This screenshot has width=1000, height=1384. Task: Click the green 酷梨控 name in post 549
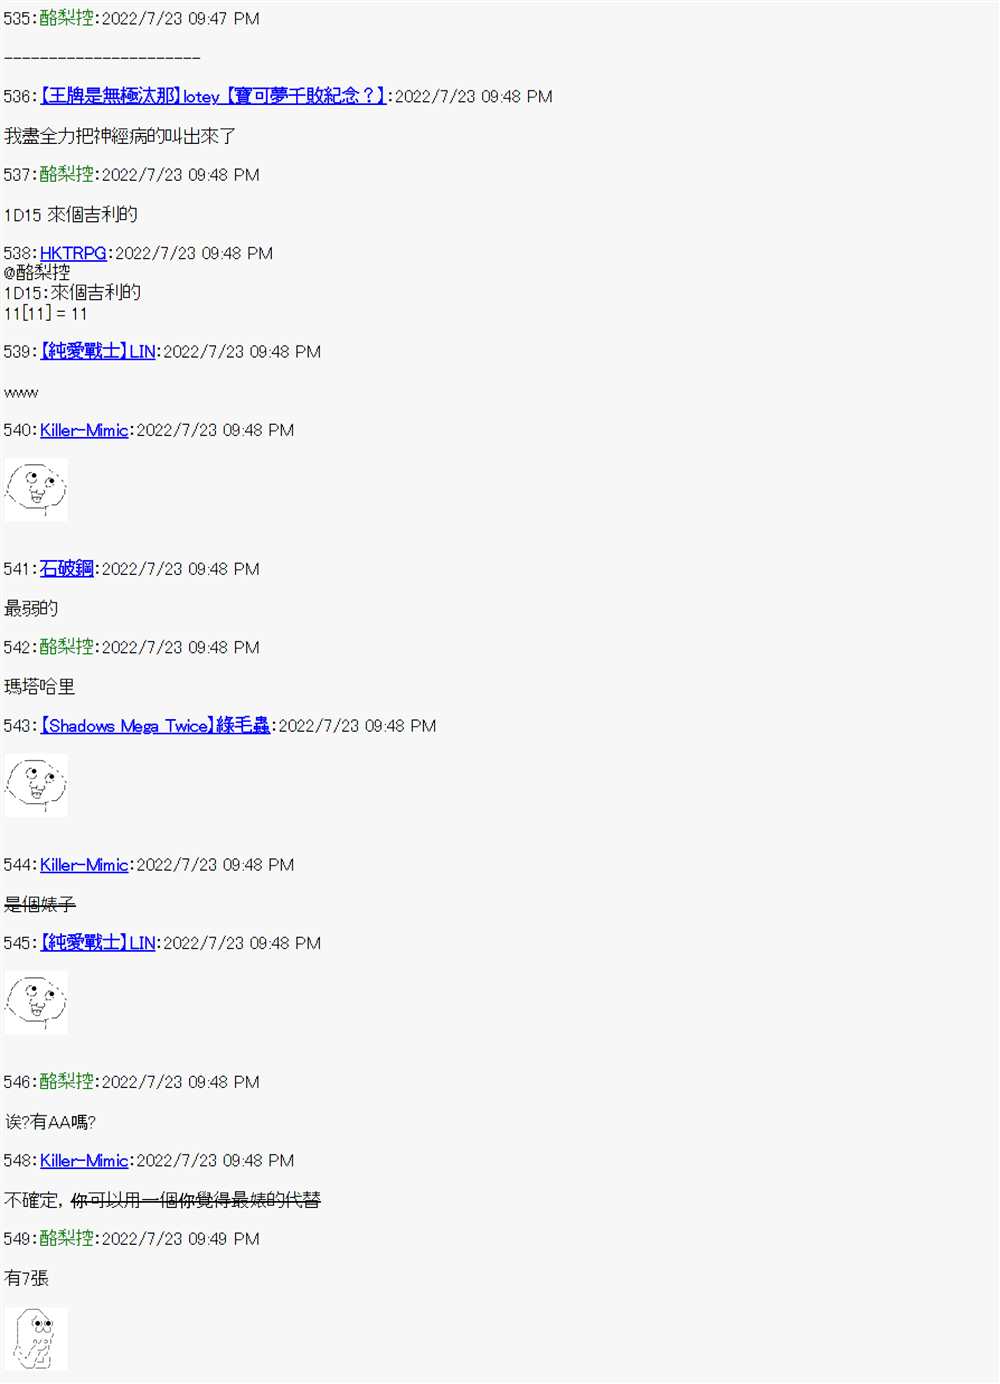pyautogui.click(x=67, y=1238)
